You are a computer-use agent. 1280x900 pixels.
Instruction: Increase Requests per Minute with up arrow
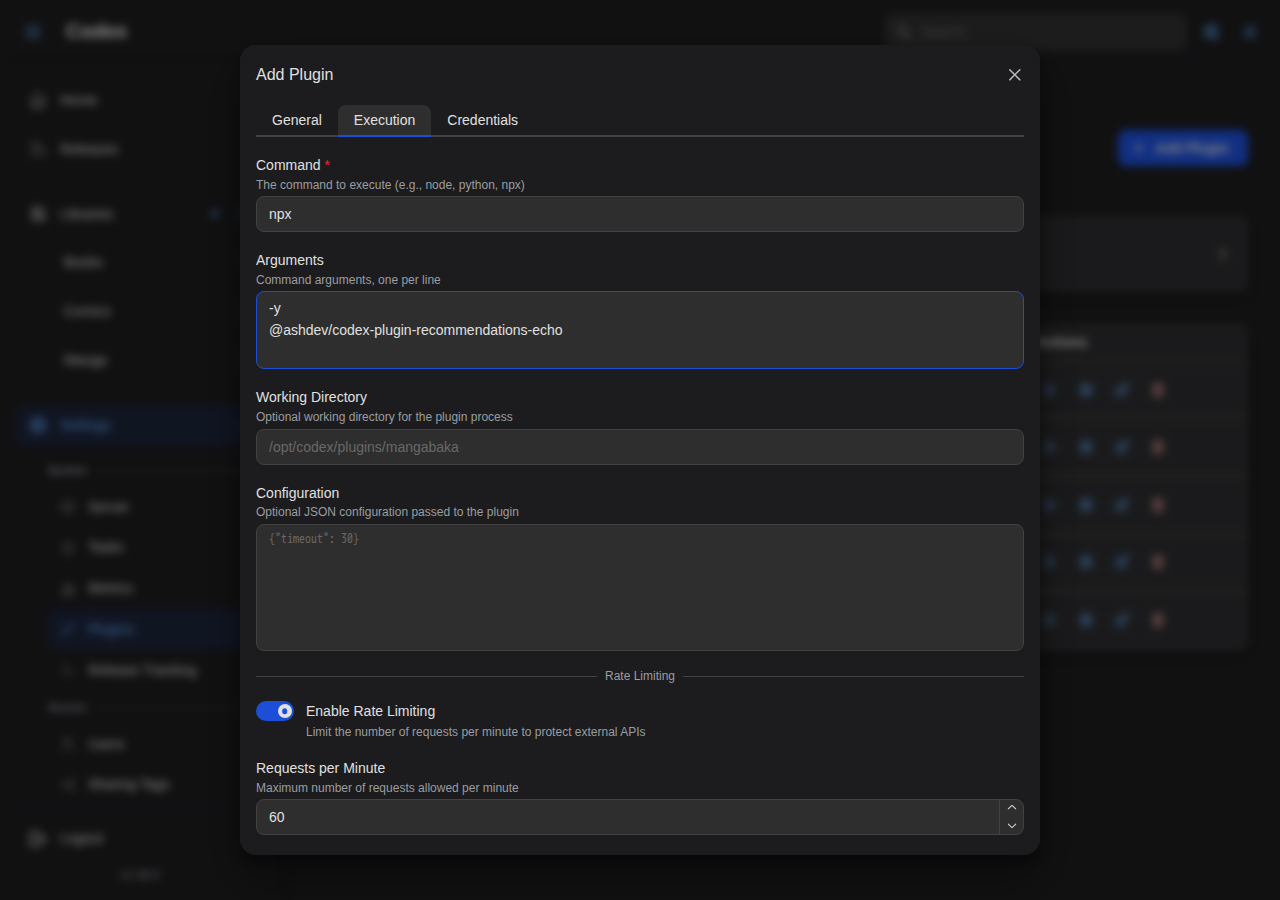[1012, 808]
